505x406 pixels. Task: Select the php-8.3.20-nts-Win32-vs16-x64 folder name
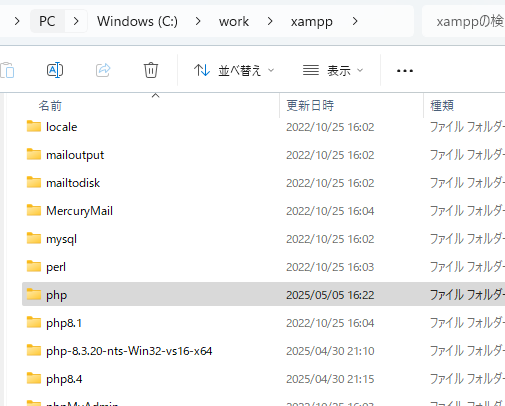[x=129, y=351]
